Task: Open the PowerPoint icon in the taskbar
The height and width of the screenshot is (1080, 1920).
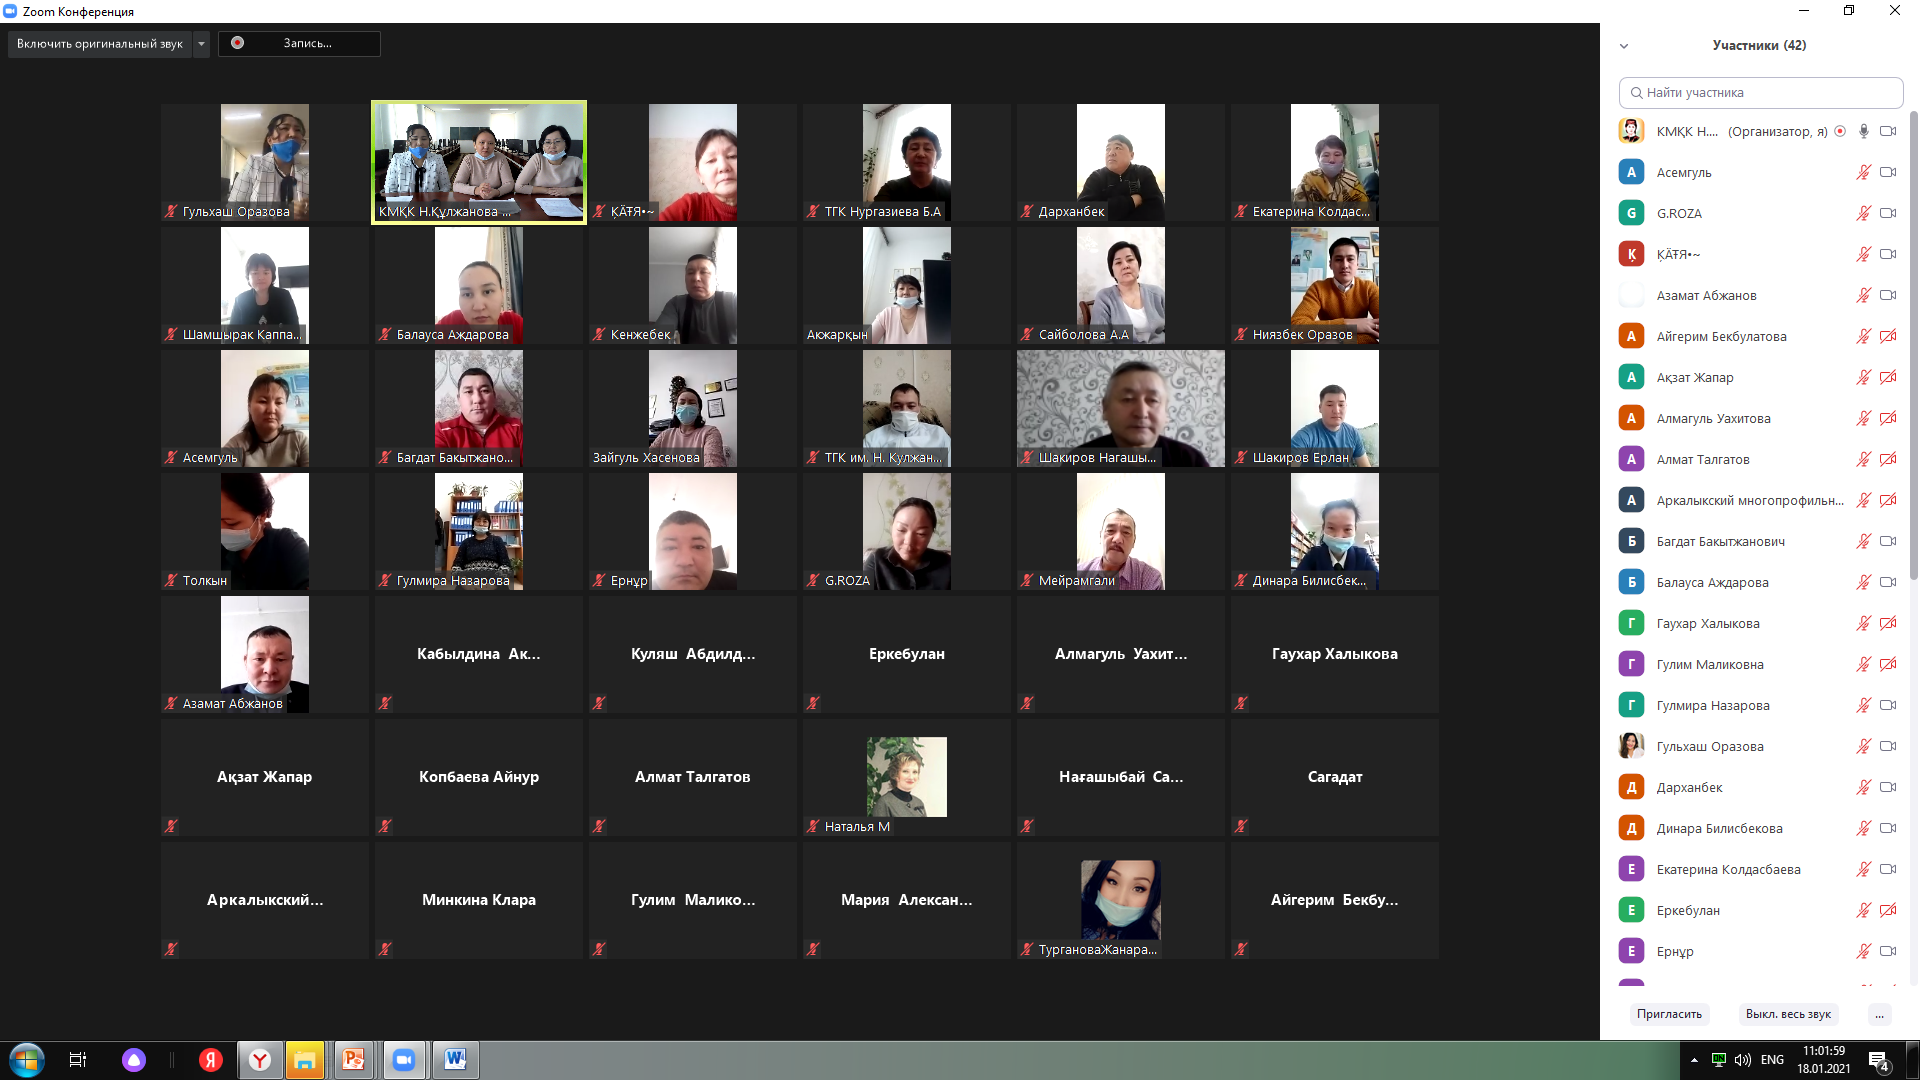Action: coord(353,1060)
